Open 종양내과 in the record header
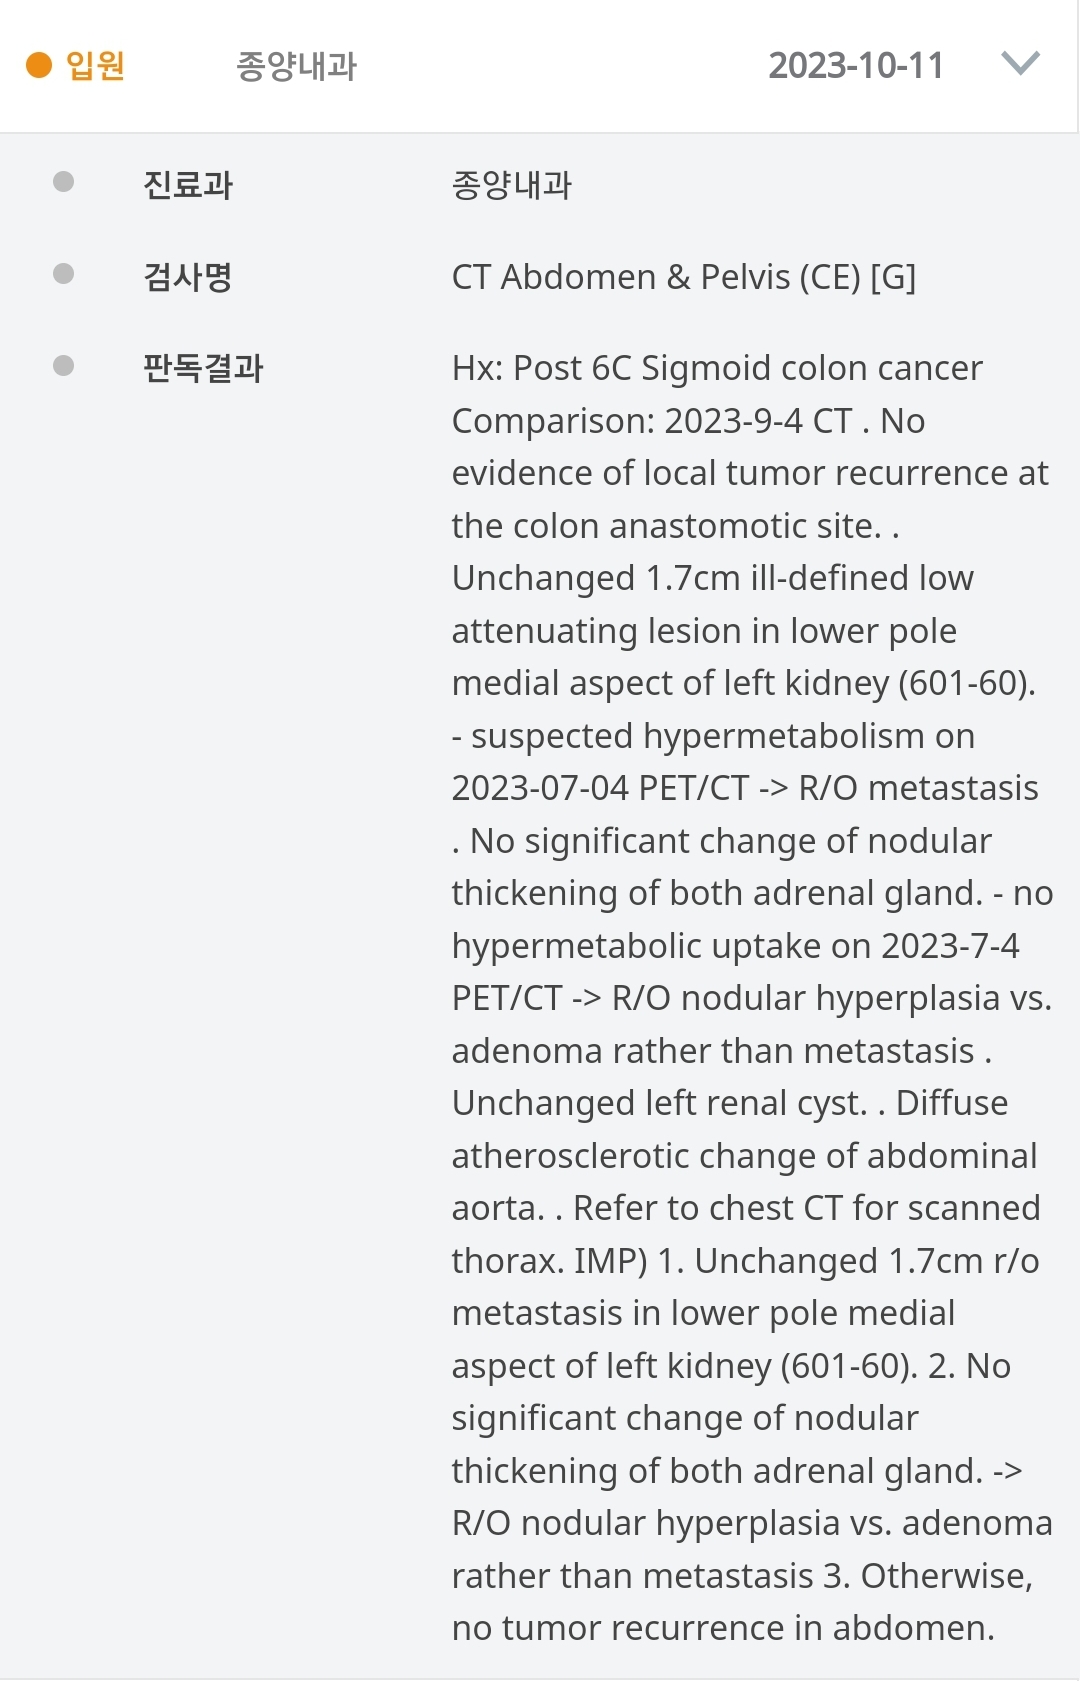This screenshot has width=1080, height=1681. tap(296, 66)
